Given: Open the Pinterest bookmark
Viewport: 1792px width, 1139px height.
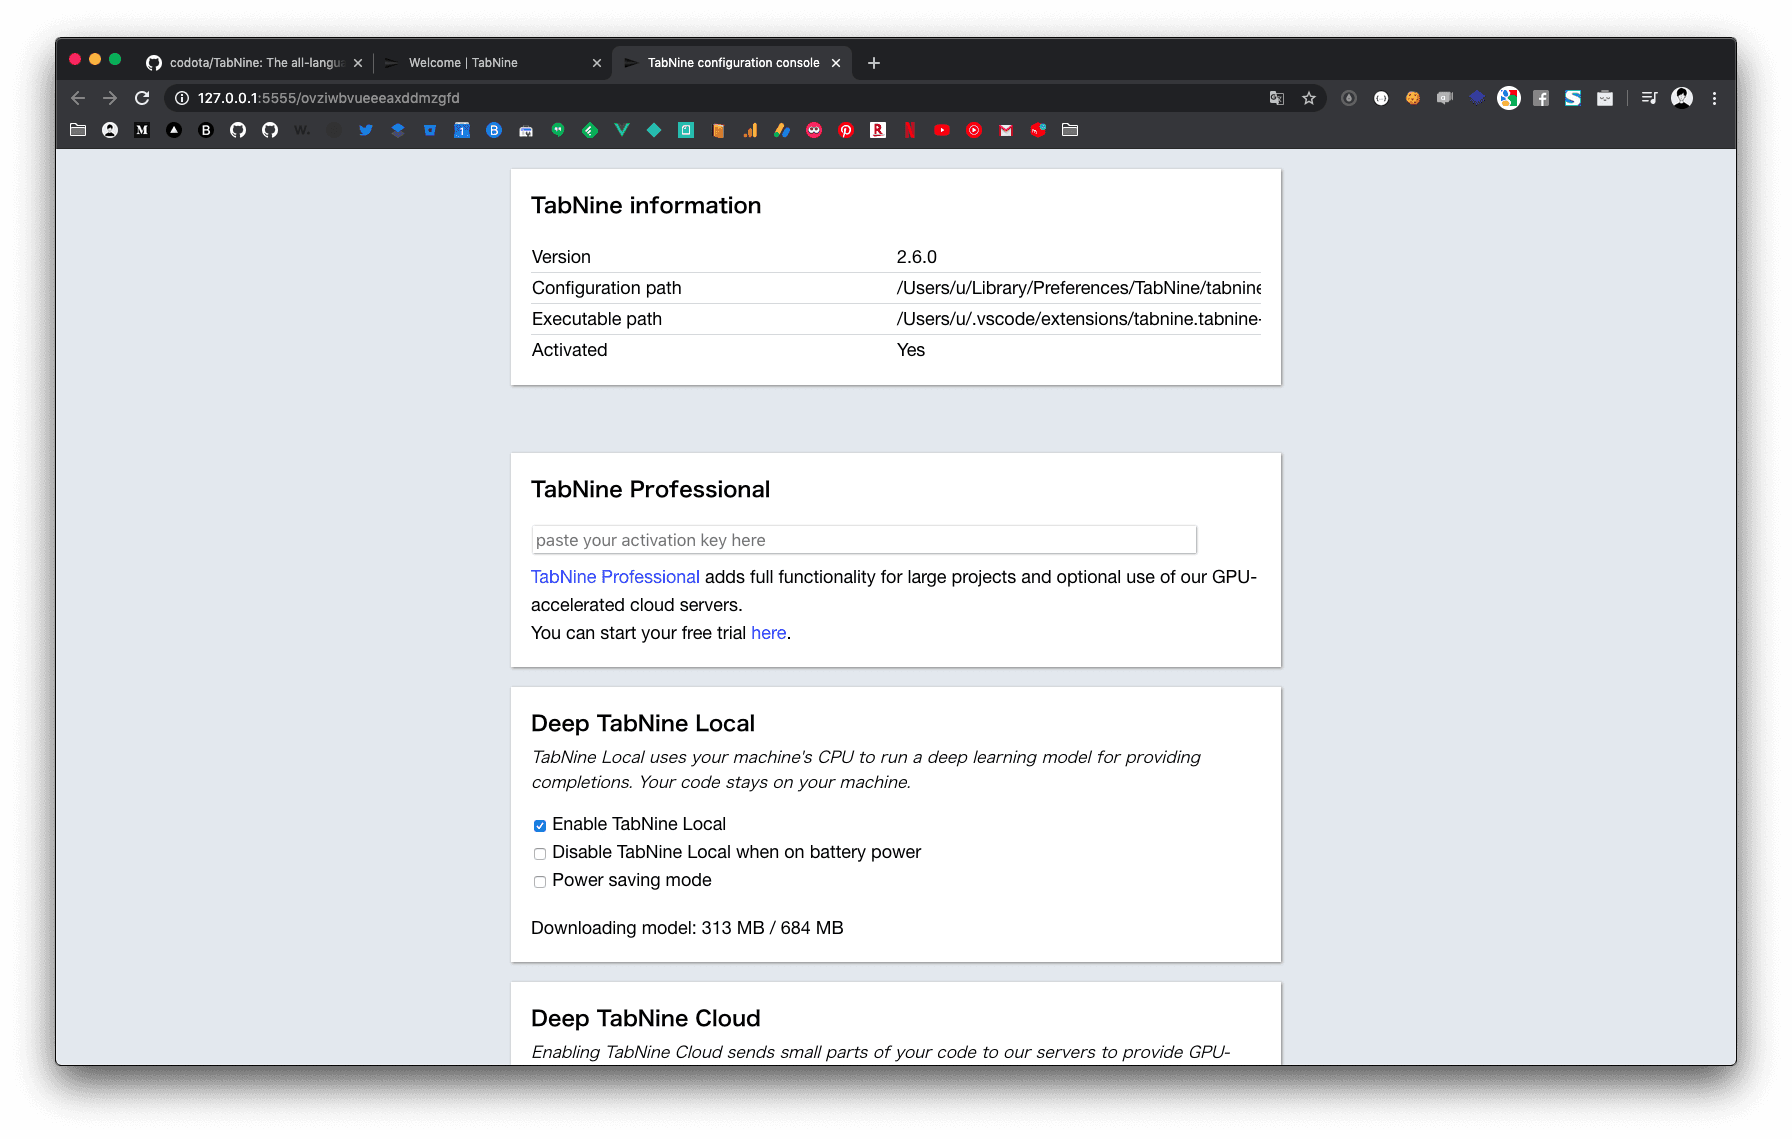Looking at the screenshot, I should pos(846,130).
